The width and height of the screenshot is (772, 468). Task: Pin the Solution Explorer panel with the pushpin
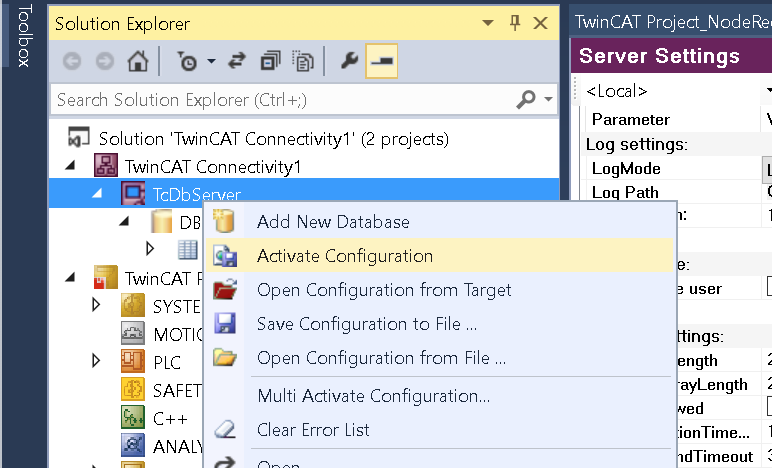click(x=515, y=23)
